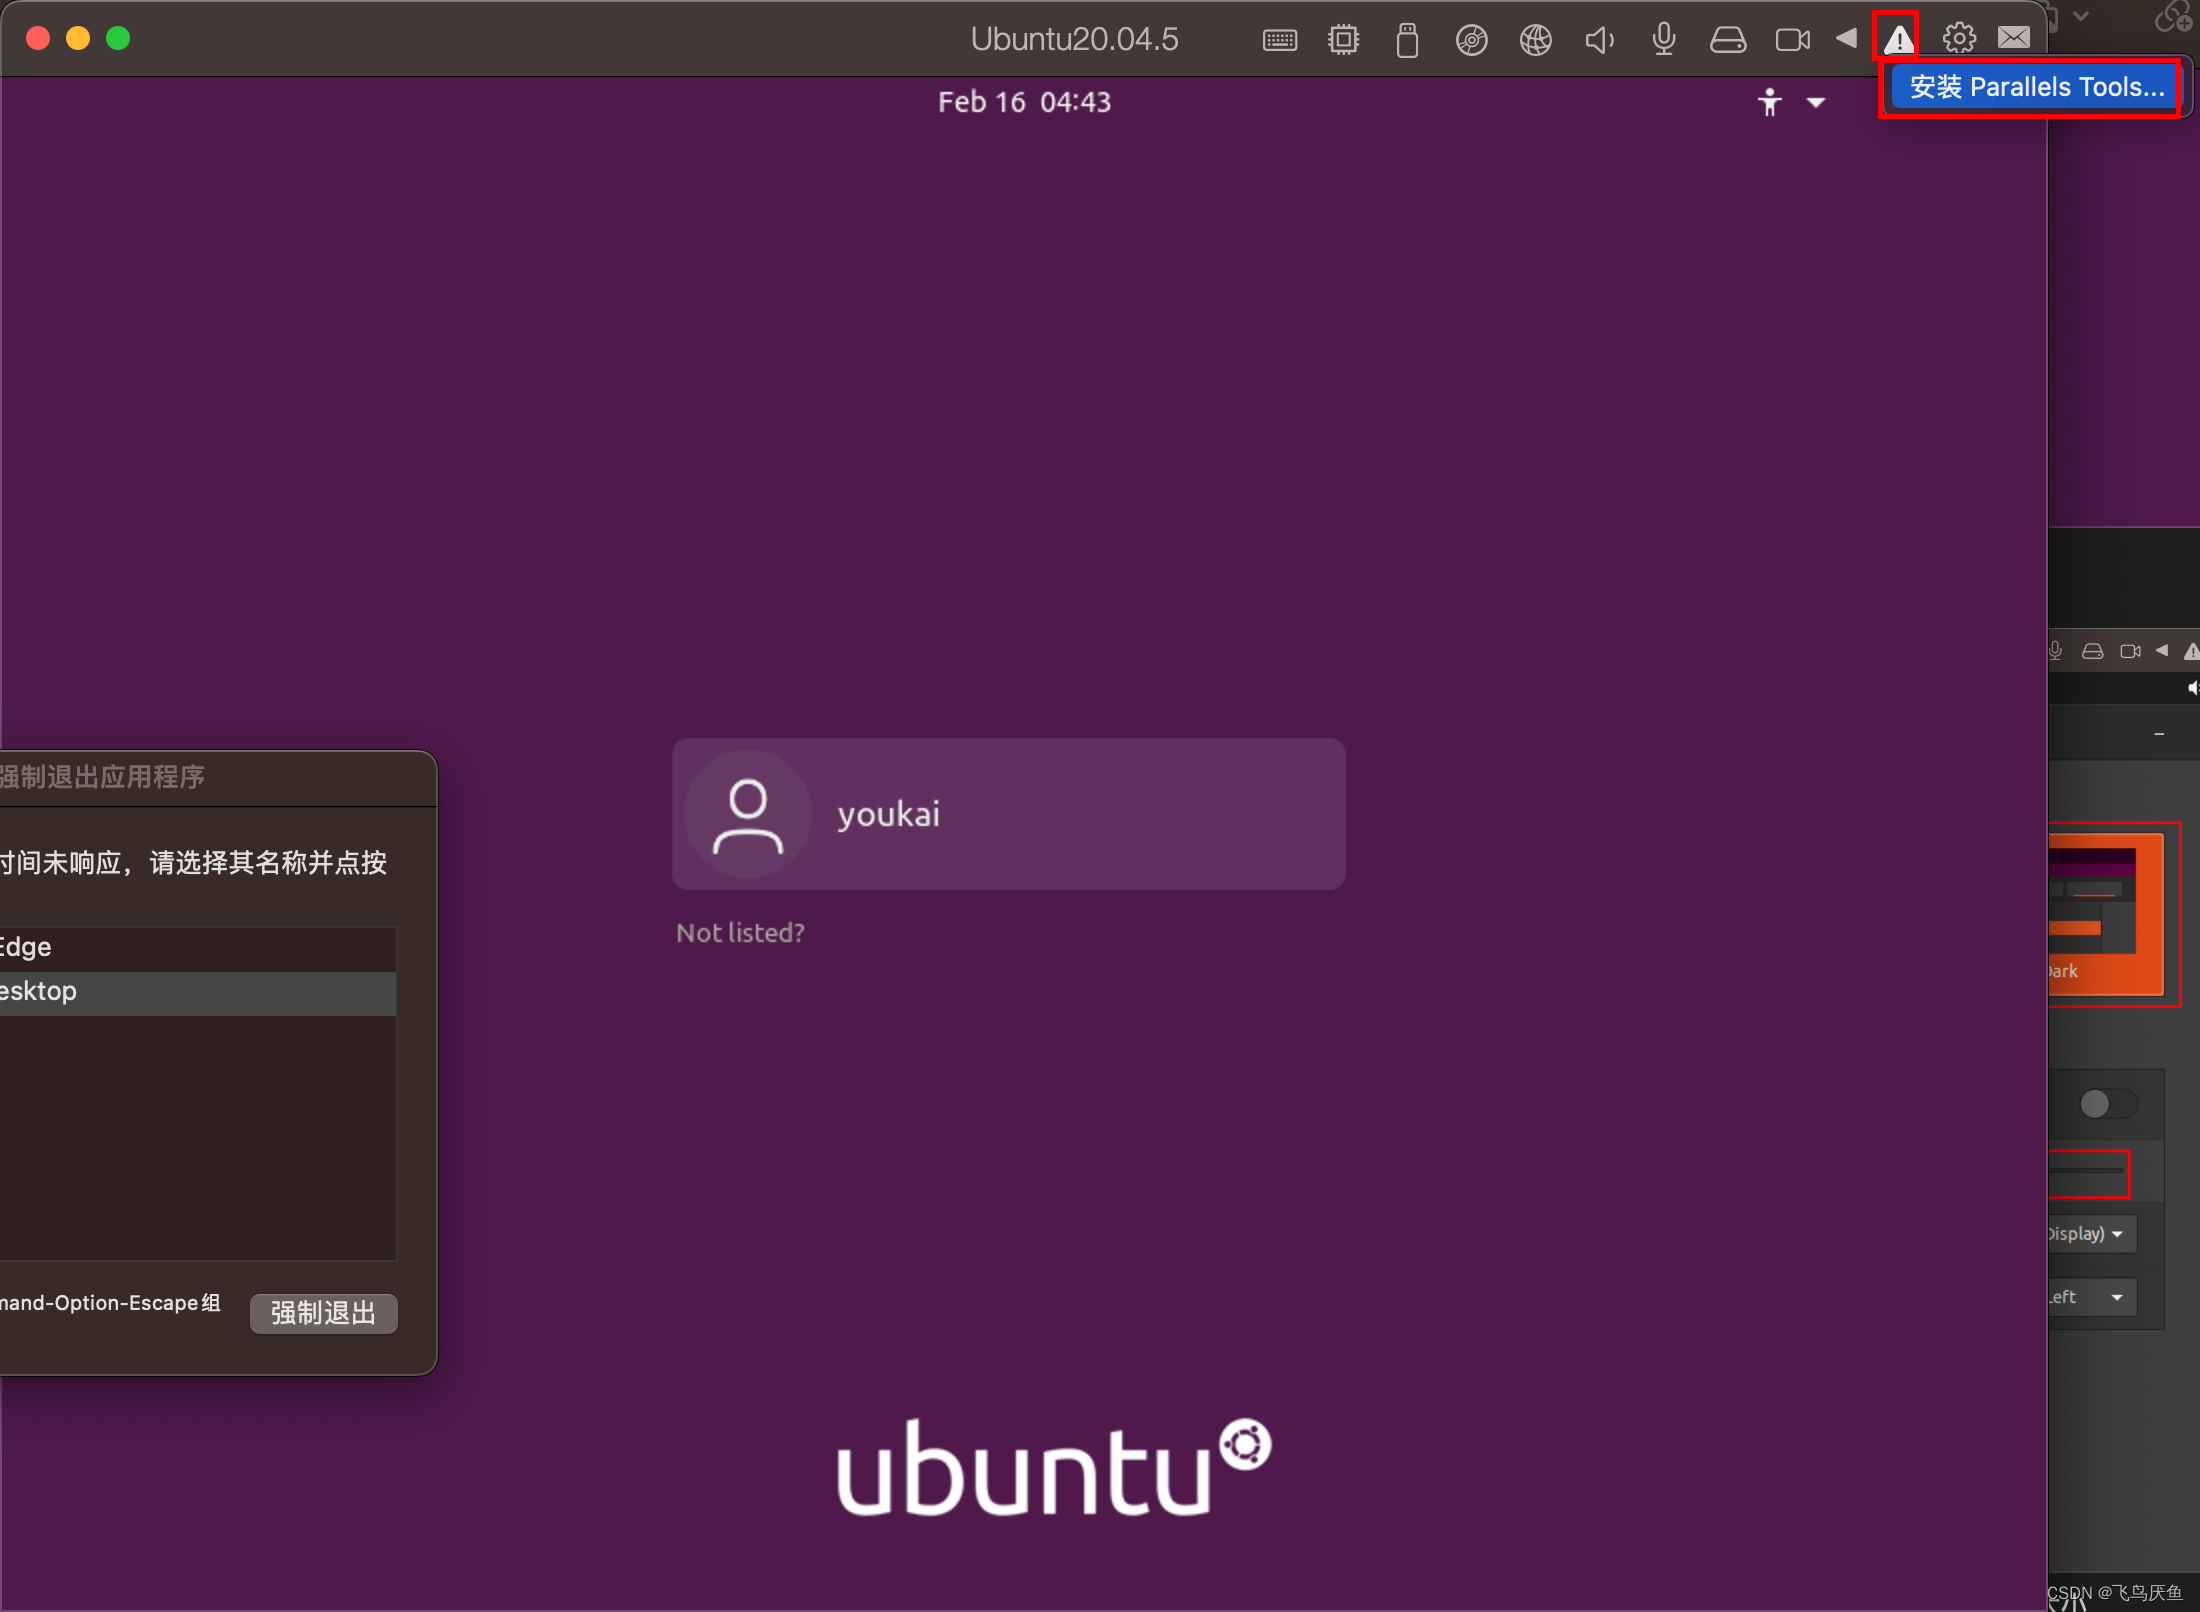The height and width of the screenshot is (1612, 2200).
Task: Select the orange Dark theme thumbnail
Action: coord(2105,914)
